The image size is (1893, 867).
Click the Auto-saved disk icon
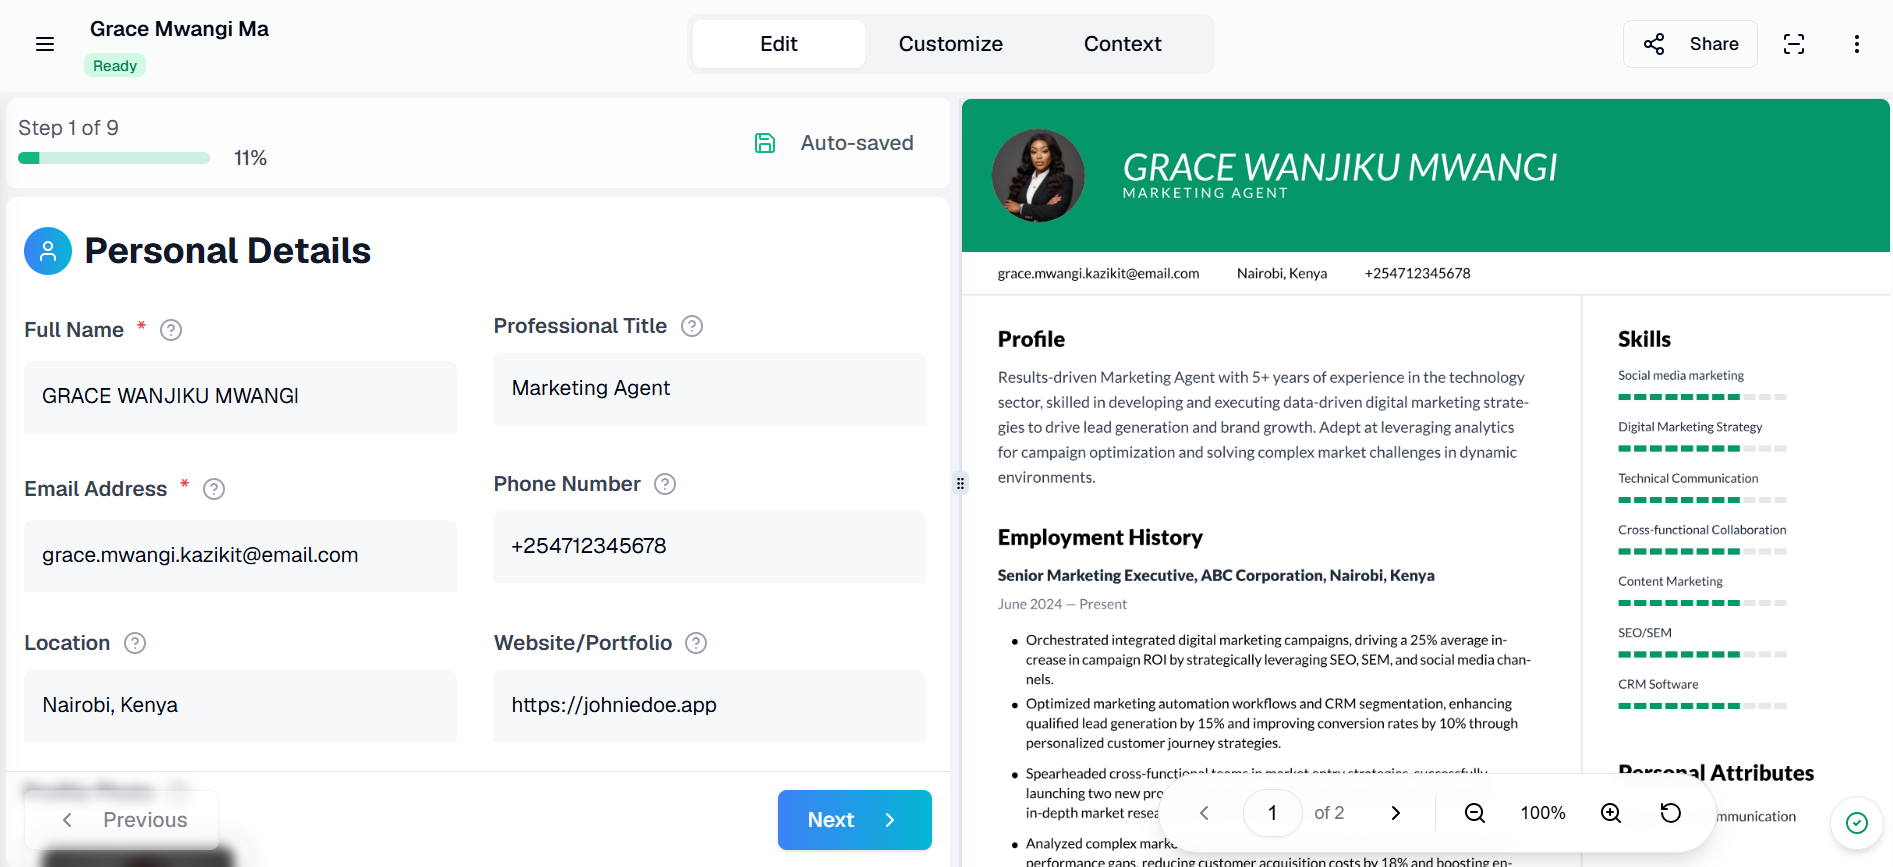[765, 143]
